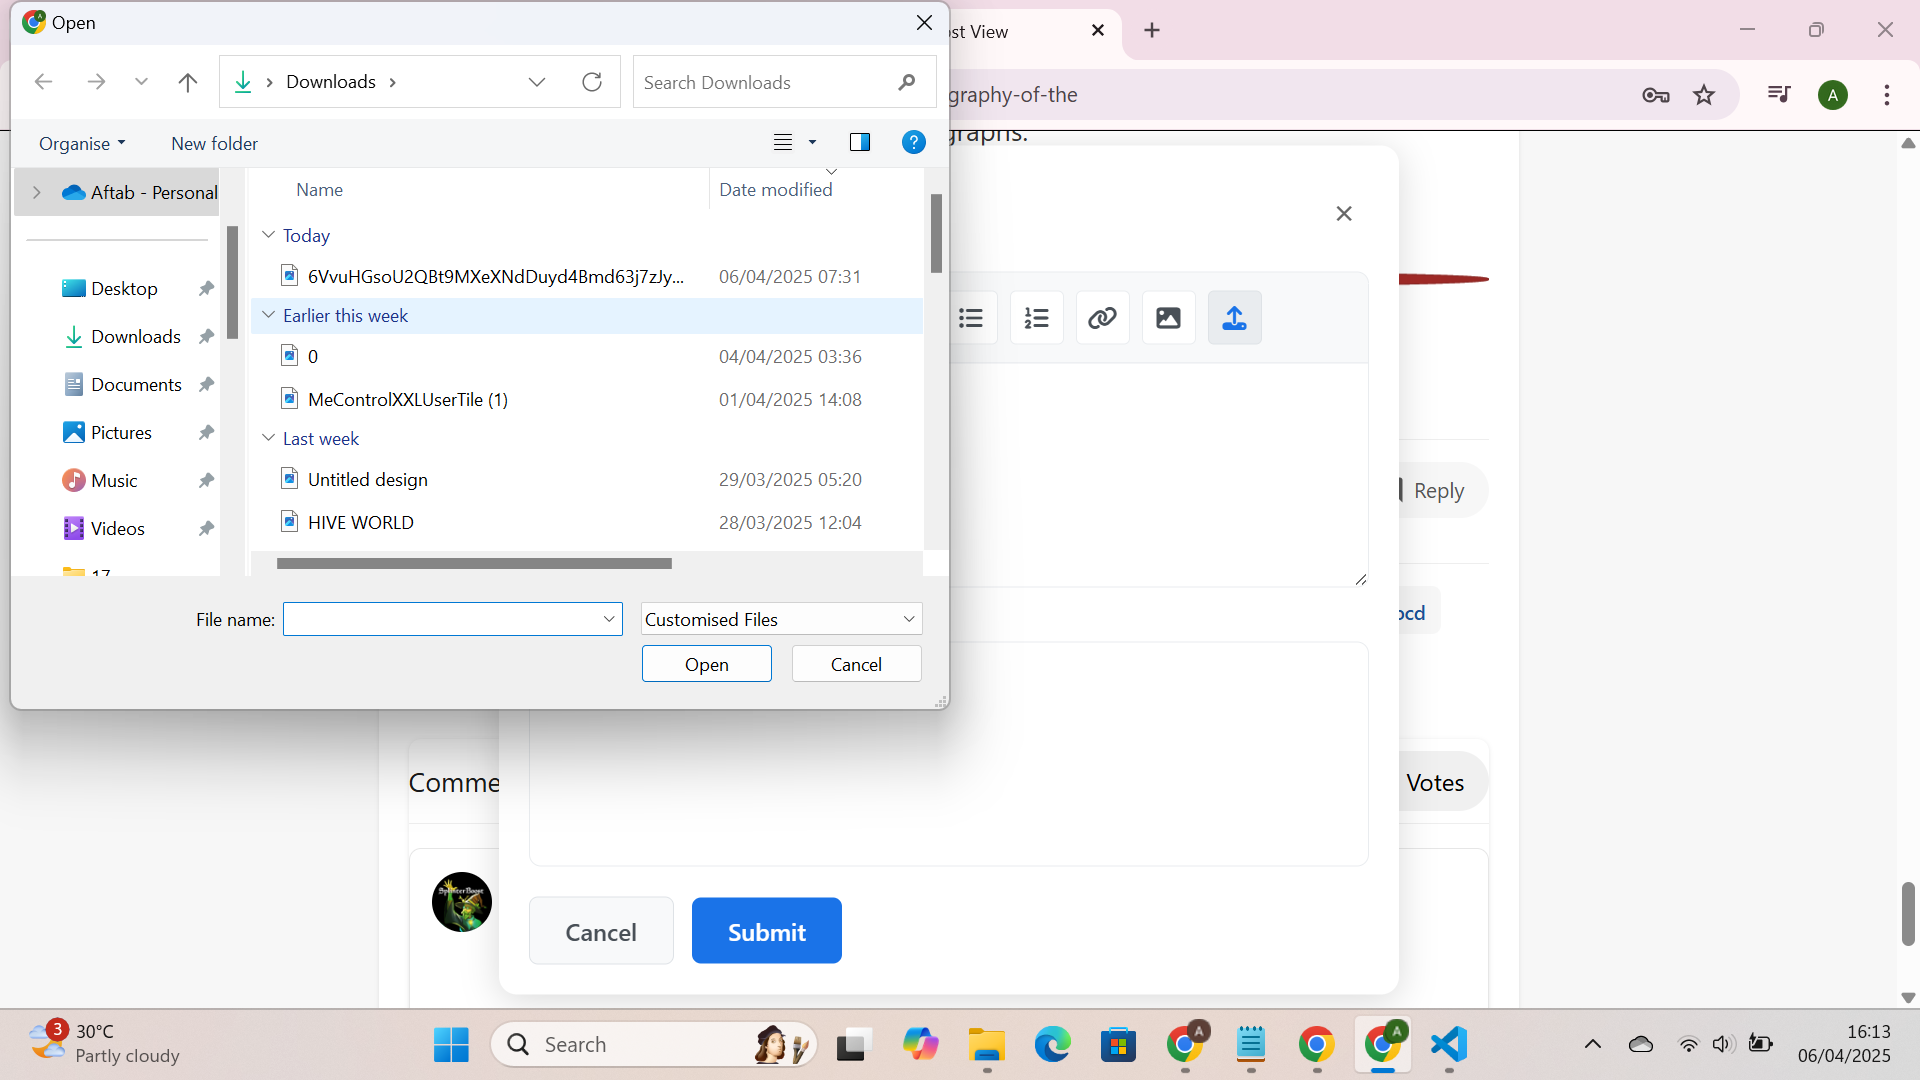The image size is (1920, 1080).
Task: Open the Organise menu
Action: [82, 143]
